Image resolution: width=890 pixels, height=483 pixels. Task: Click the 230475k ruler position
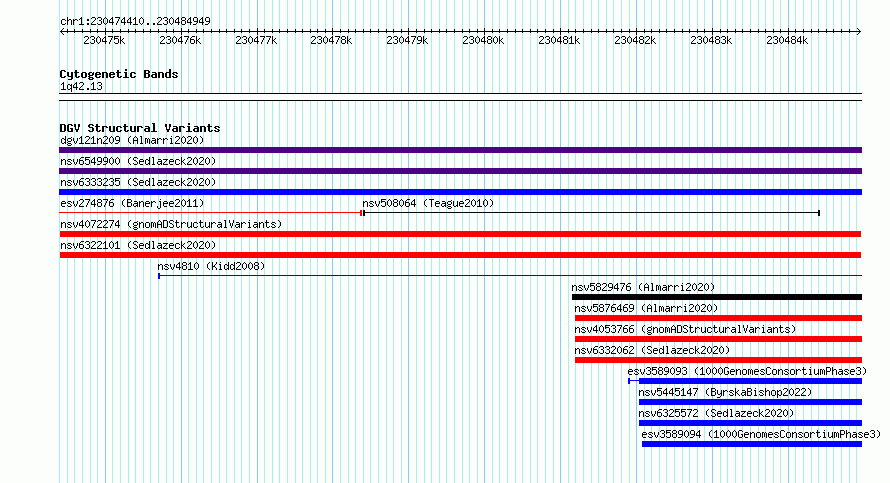(x=104, y=40)
